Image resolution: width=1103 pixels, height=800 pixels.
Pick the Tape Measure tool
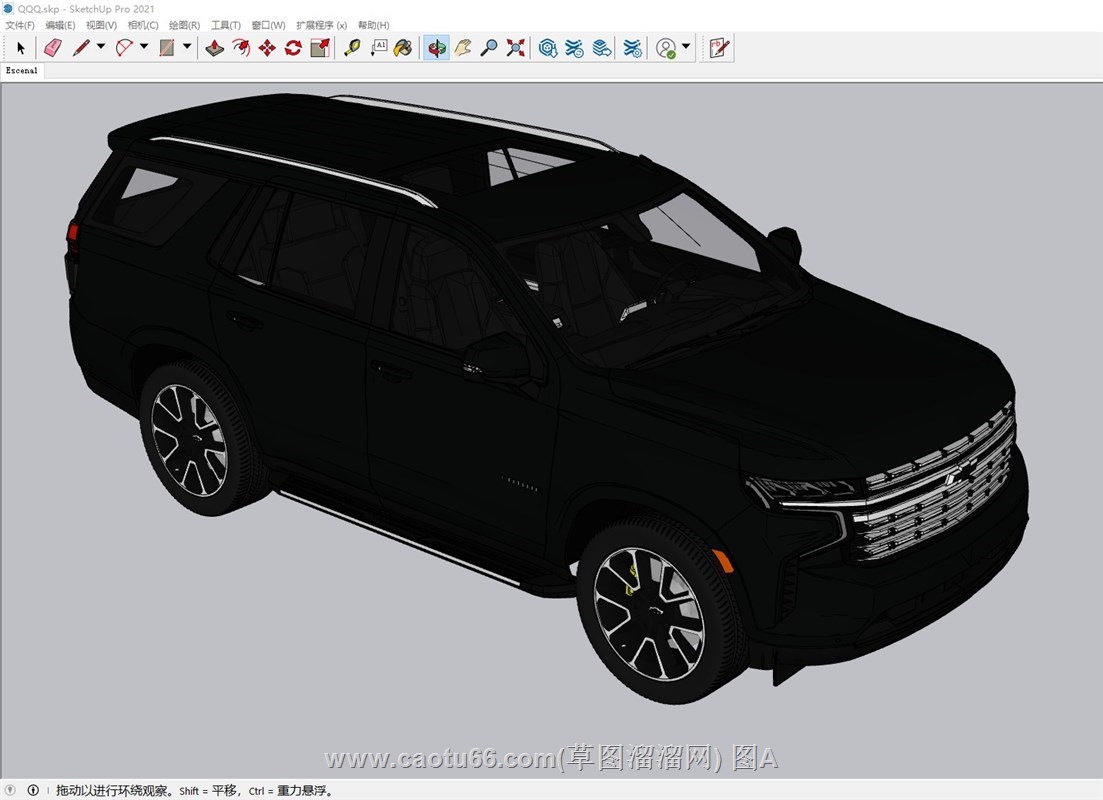coord(352,47)
